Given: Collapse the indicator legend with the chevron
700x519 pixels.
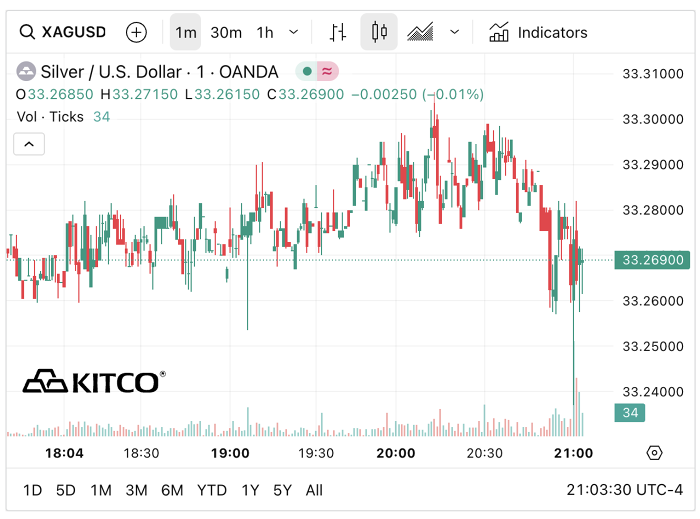Looking at the screenshot, I should [29, 144].
